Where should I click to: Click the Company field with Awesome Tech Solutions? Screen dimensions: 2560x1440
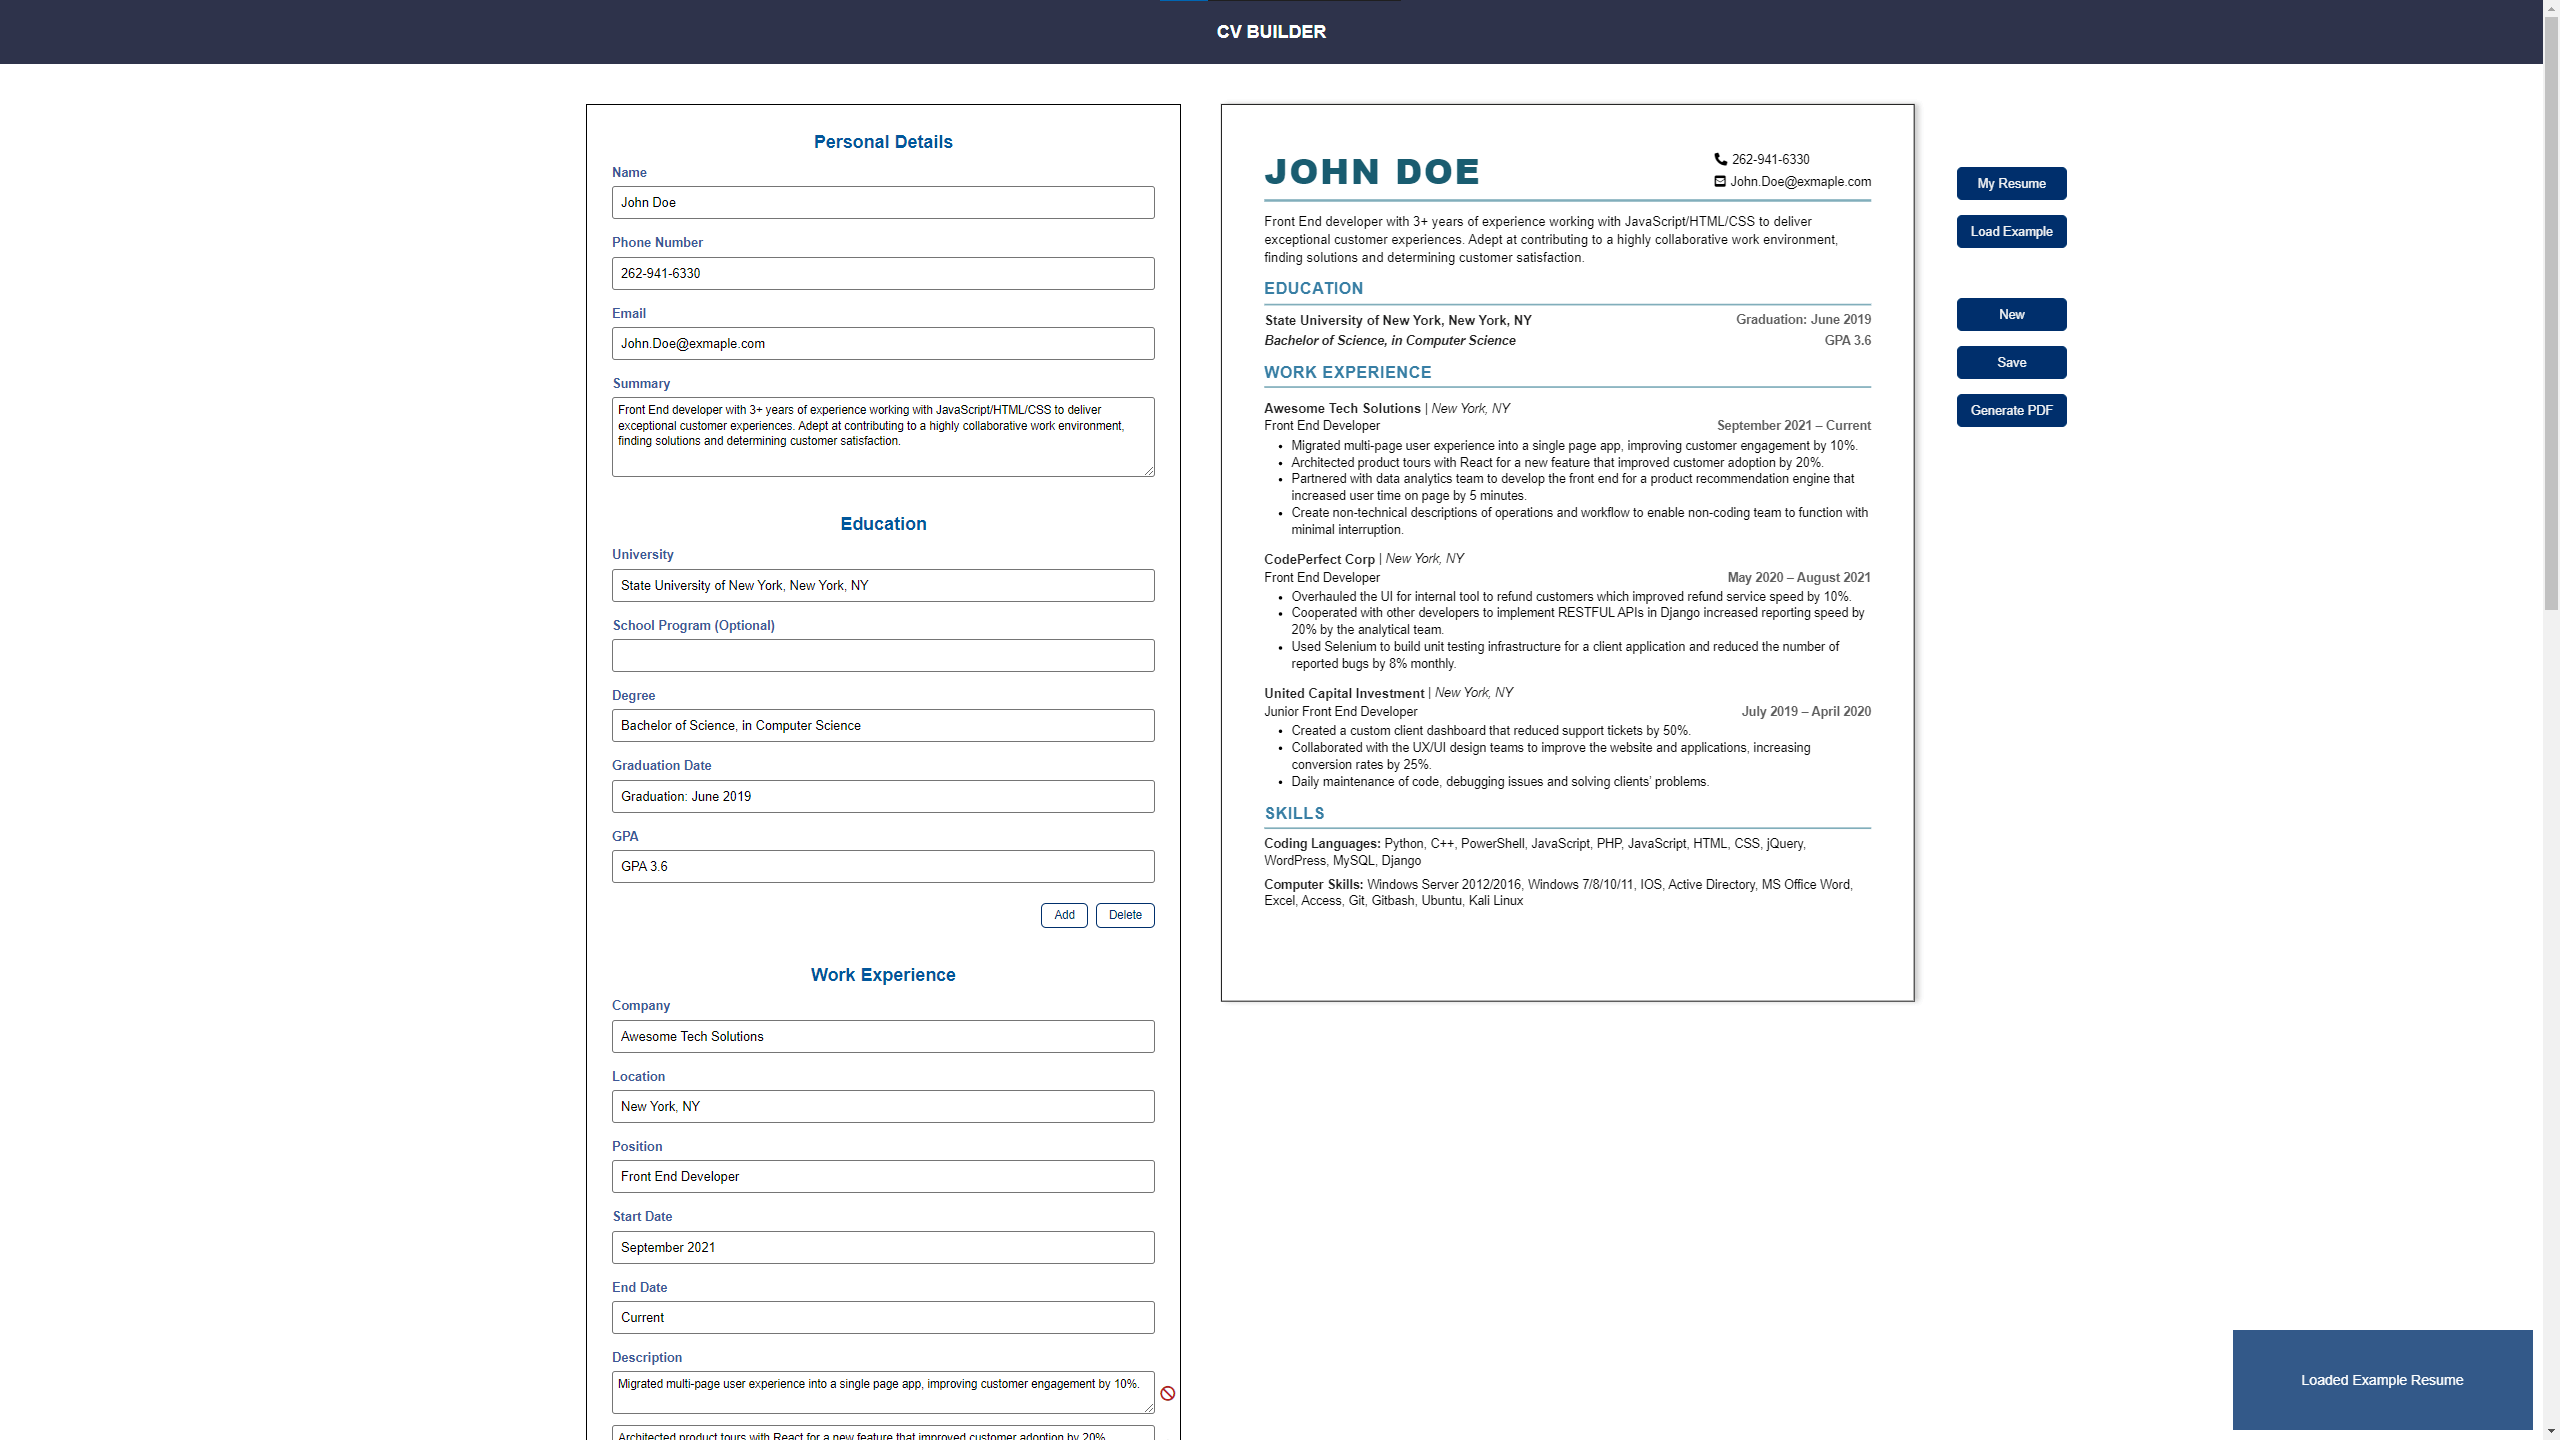[x=882, y=1036]
